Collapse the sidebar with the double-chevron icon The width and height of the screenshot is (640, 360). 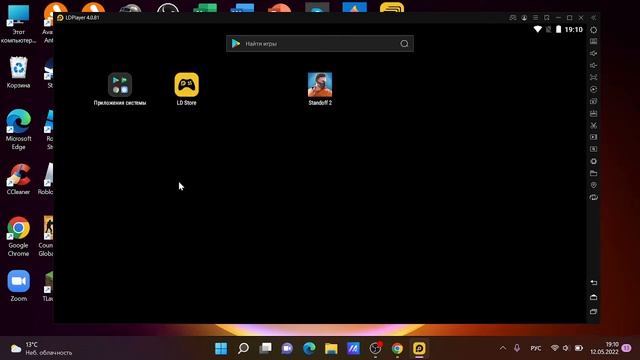coord(593,18)
